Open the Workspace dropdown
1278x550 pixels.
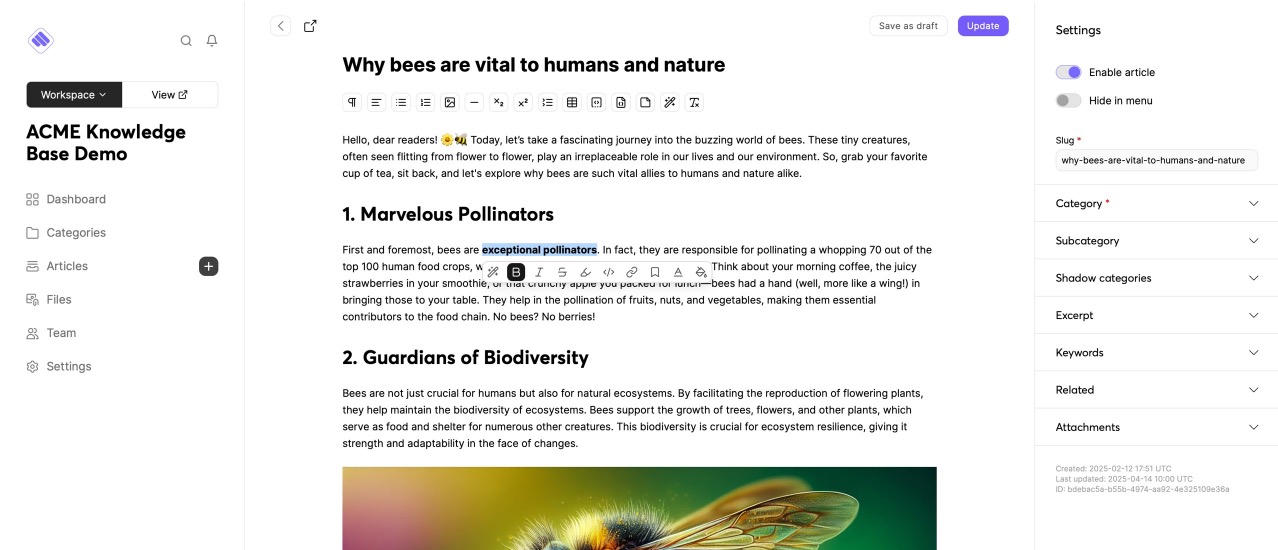(x=74, y=95)
